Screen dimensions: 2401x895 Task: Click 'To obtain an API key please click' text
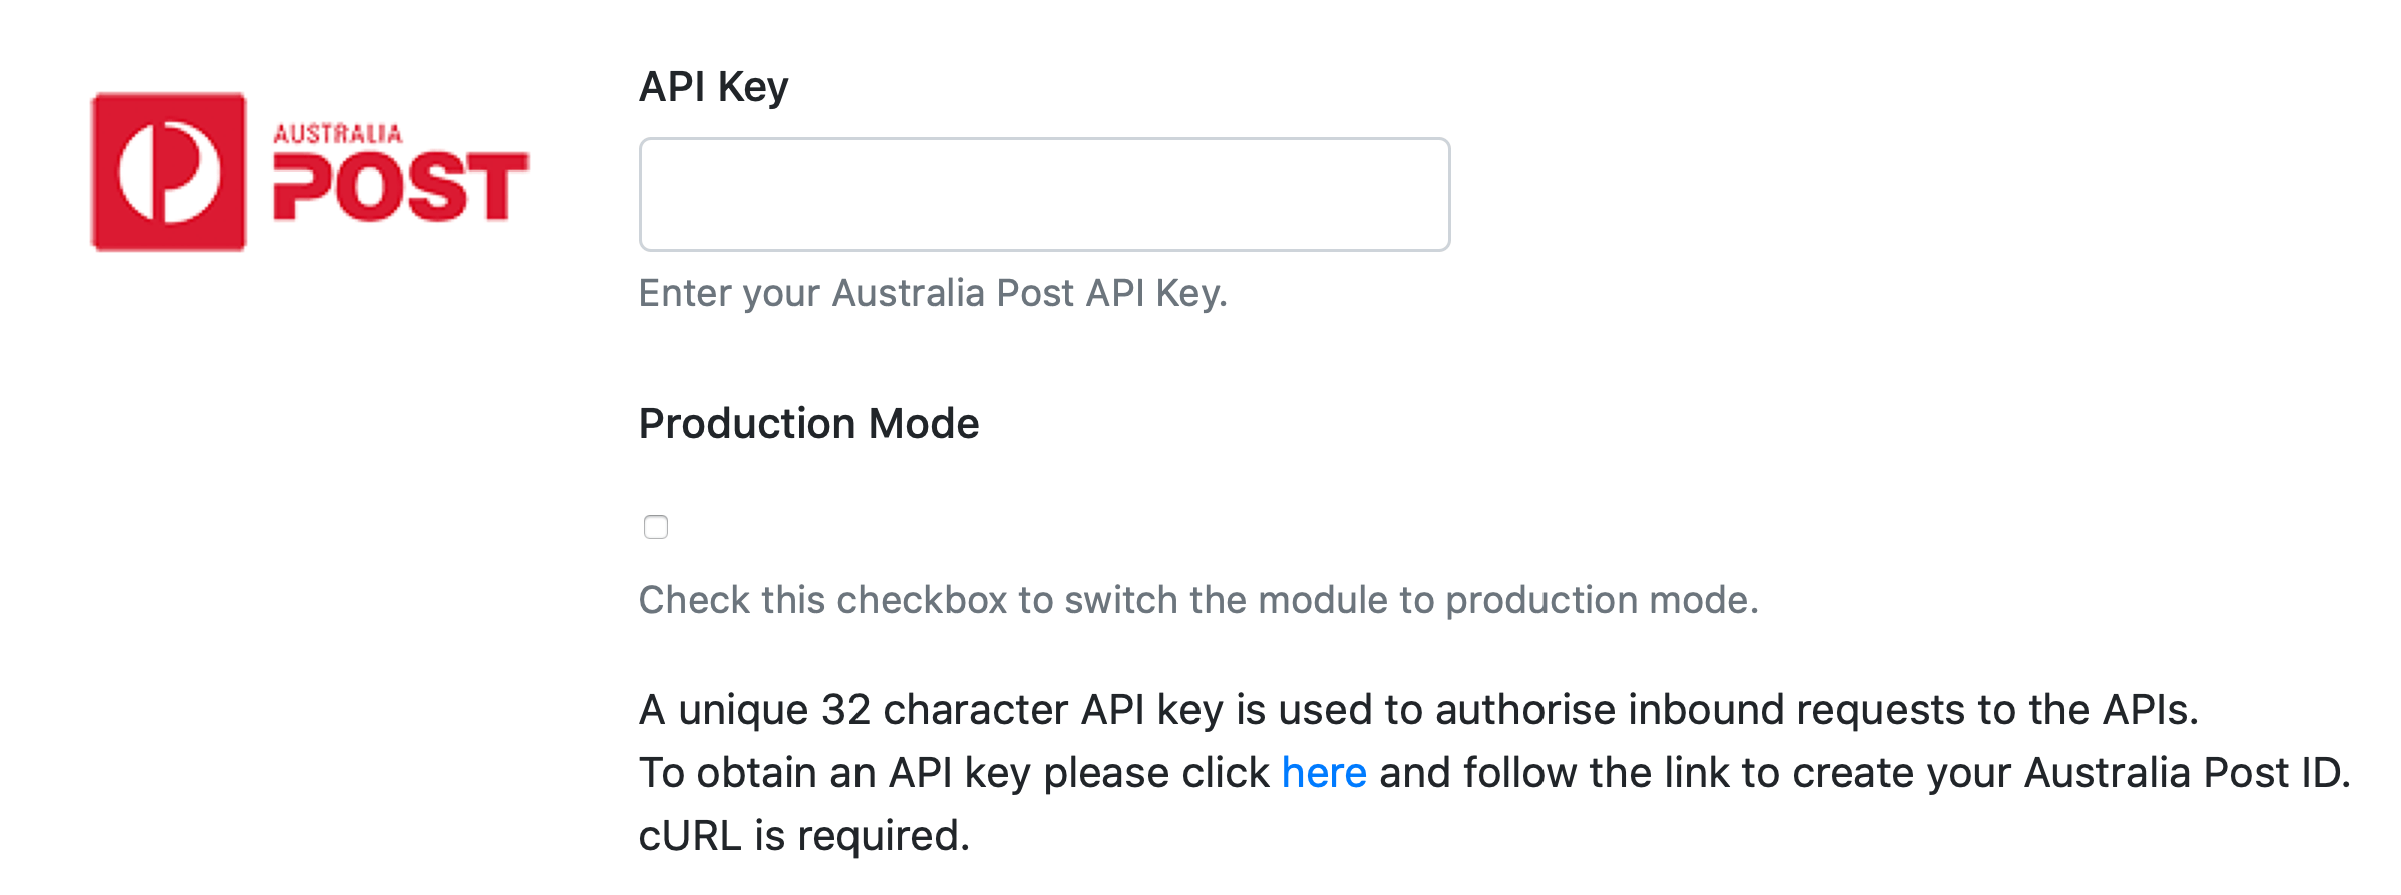point(953,773)
